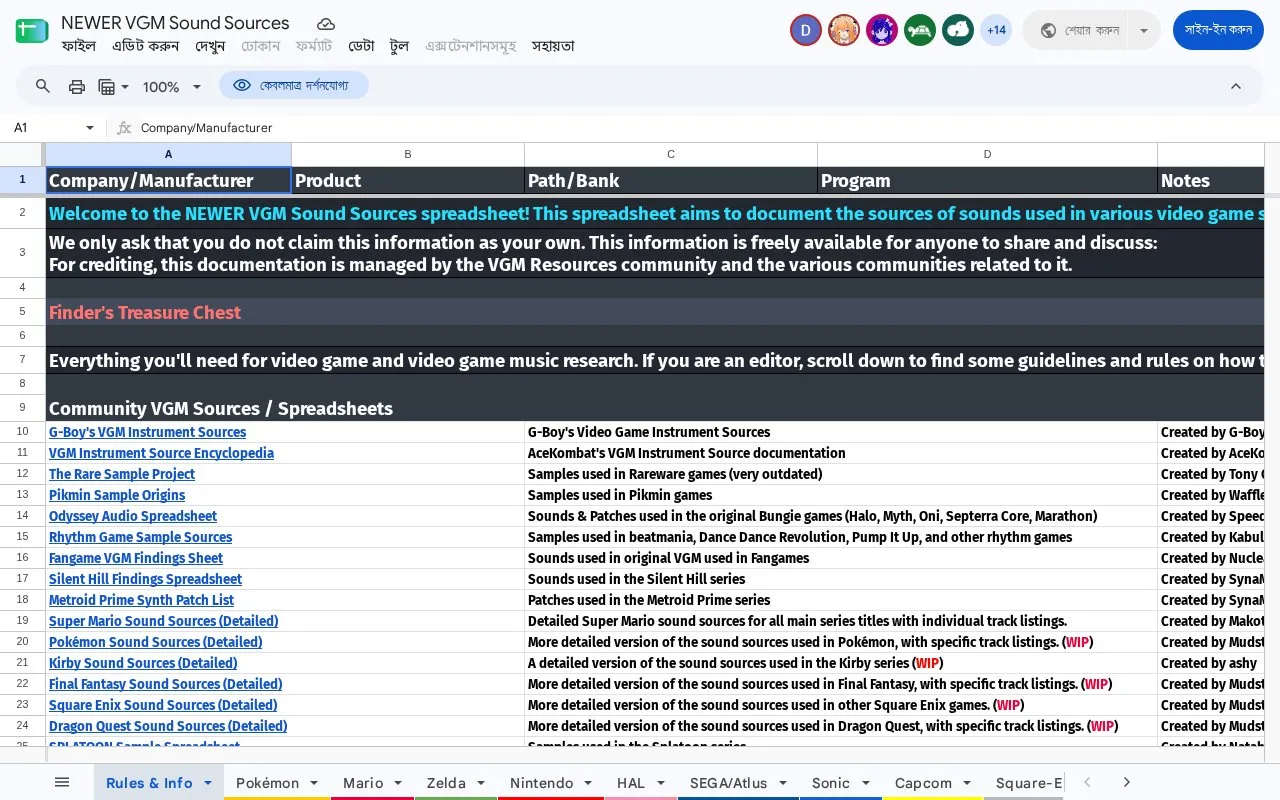The image size is (1280, 800).
Task: Open the Pokémon tab dropdown arrow
Action: tap(314, 783)
